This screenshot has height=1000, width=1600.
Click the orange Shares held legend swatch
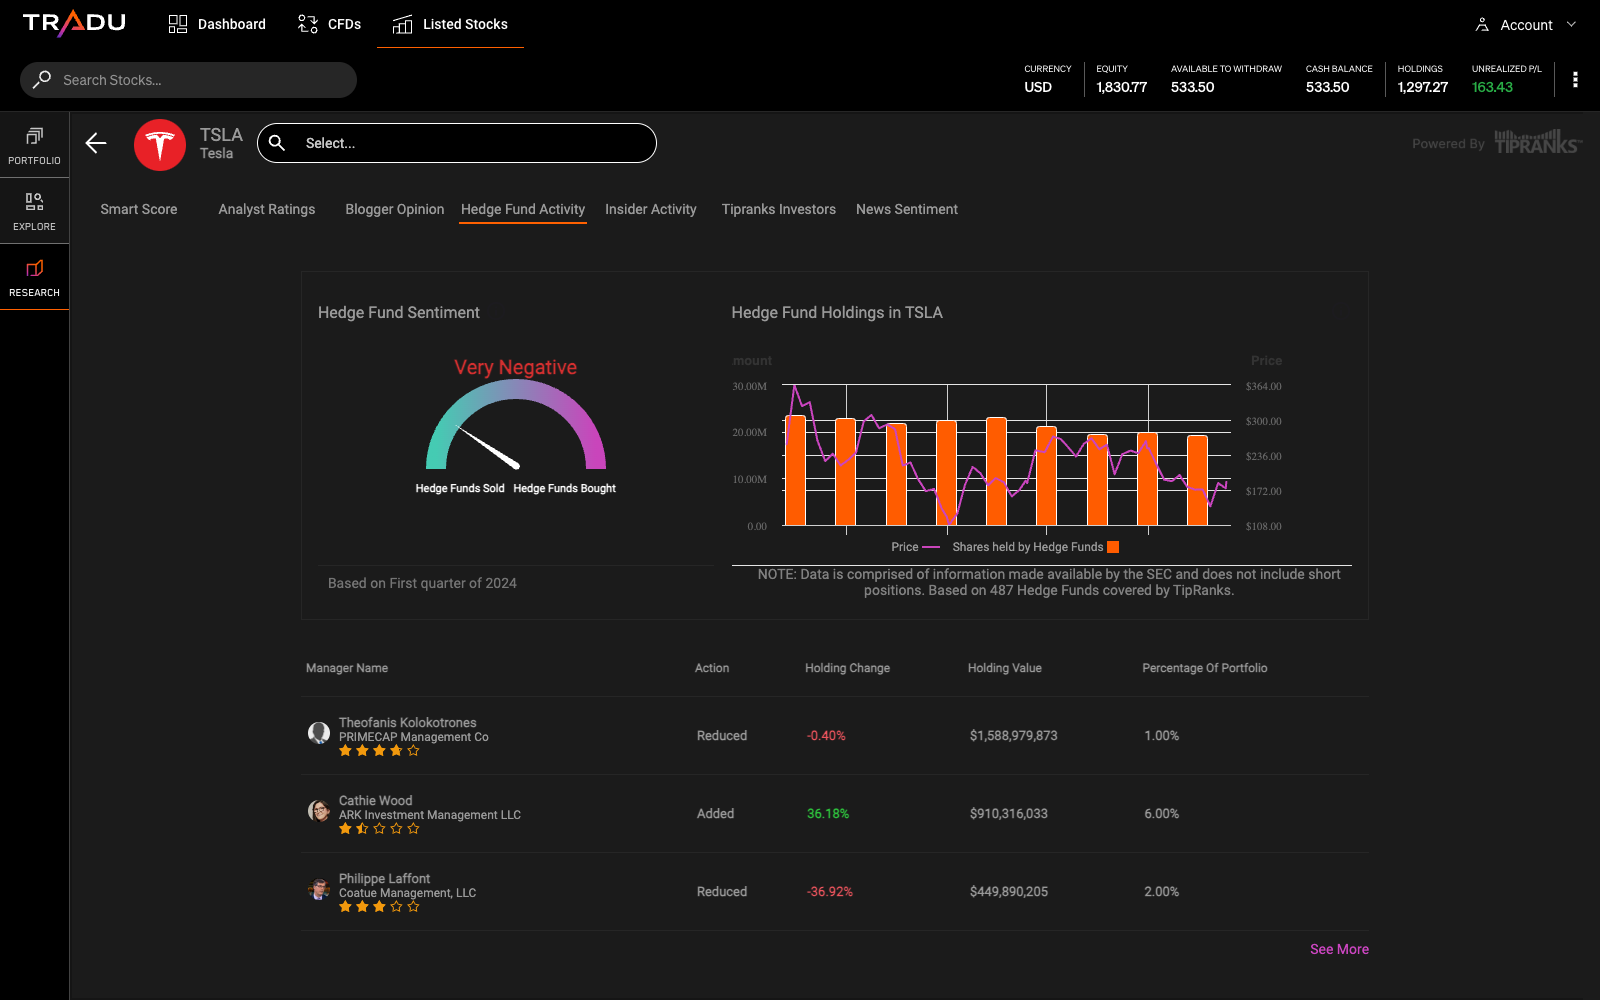1113,547
